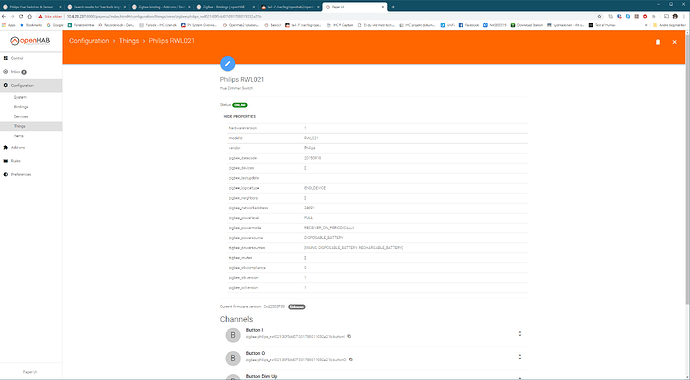The image size is (690, 380).
Task: Click the Button Dim Up channel name
Action: pyautogui.click(x=261, y=376)
